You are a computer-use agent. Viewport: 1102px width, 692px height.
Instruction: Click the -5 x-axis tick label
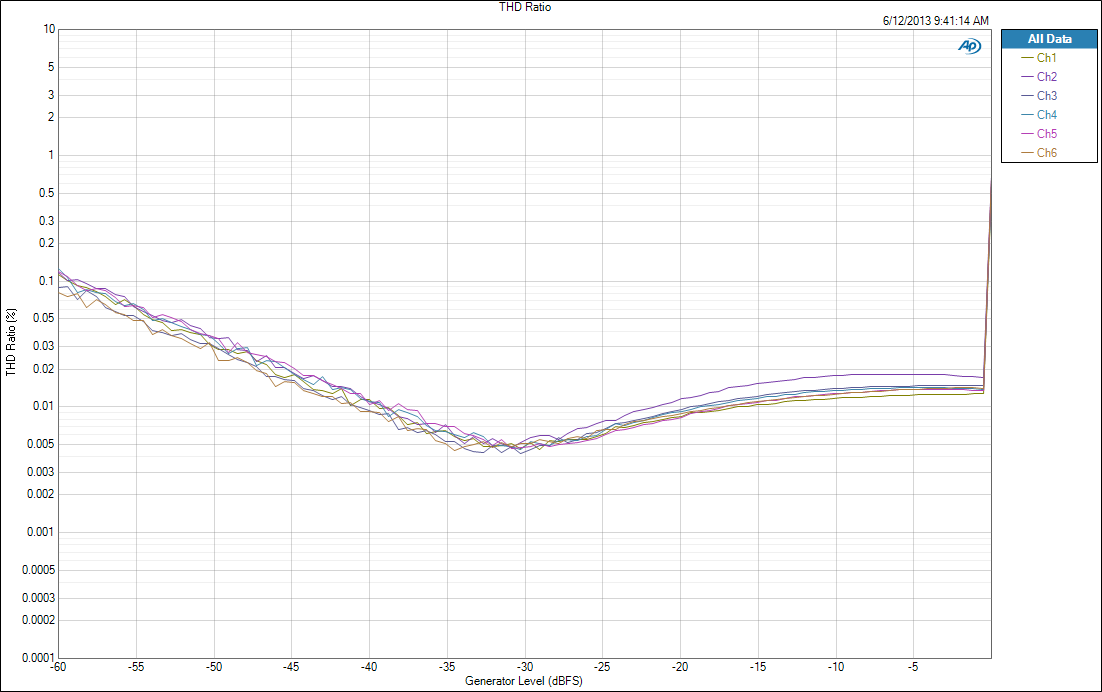coord(913,667)
